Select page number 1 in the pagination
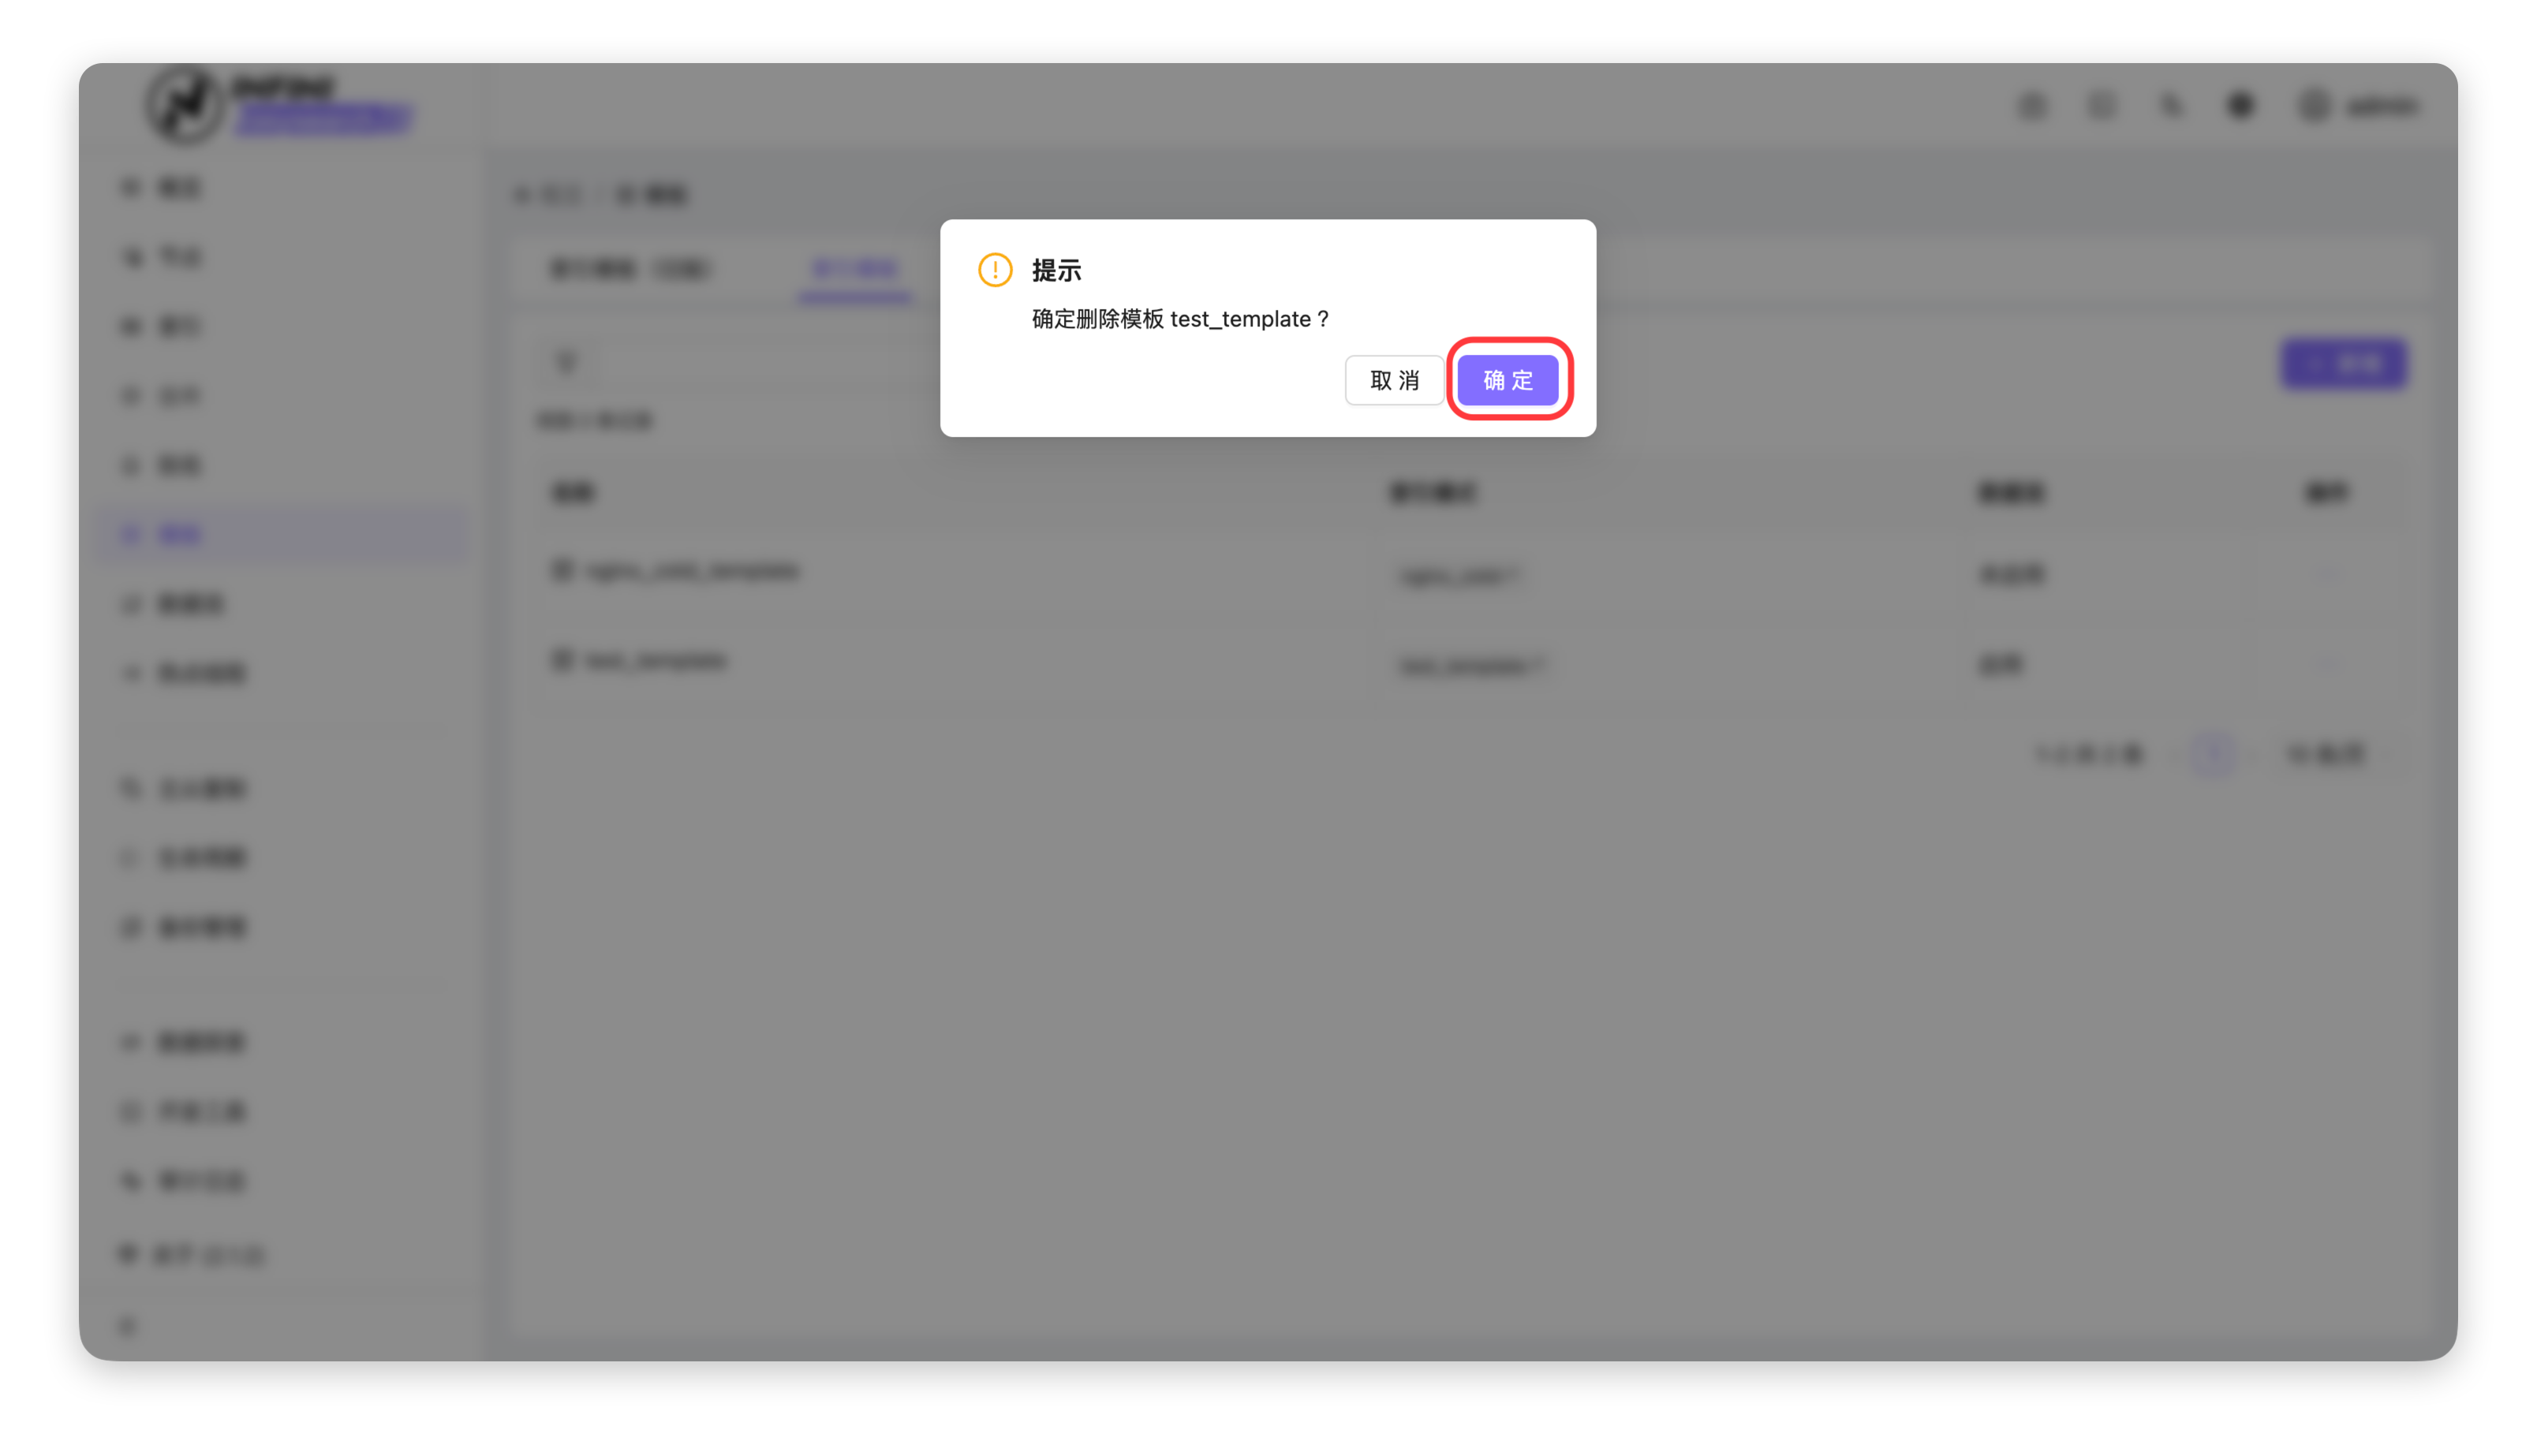This screenshot has height=1456, width=2537. [x=2214, y=754]
